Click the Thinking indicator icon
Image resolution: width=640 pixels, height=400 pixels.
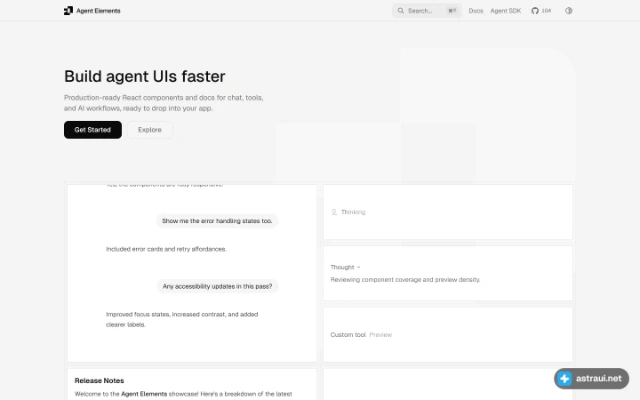pyautogui.click(x=334, y=212)
